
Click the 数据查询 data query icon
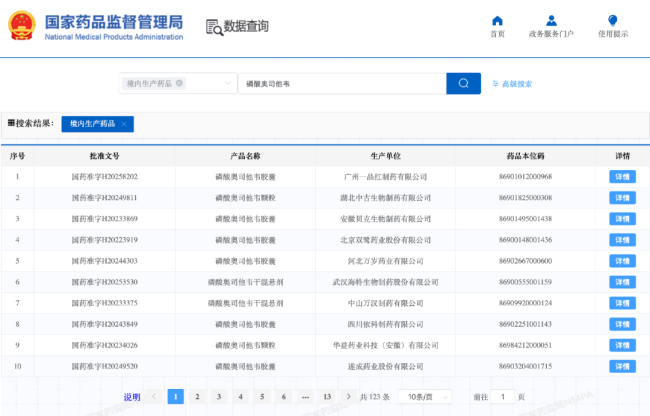click(214, 27)
